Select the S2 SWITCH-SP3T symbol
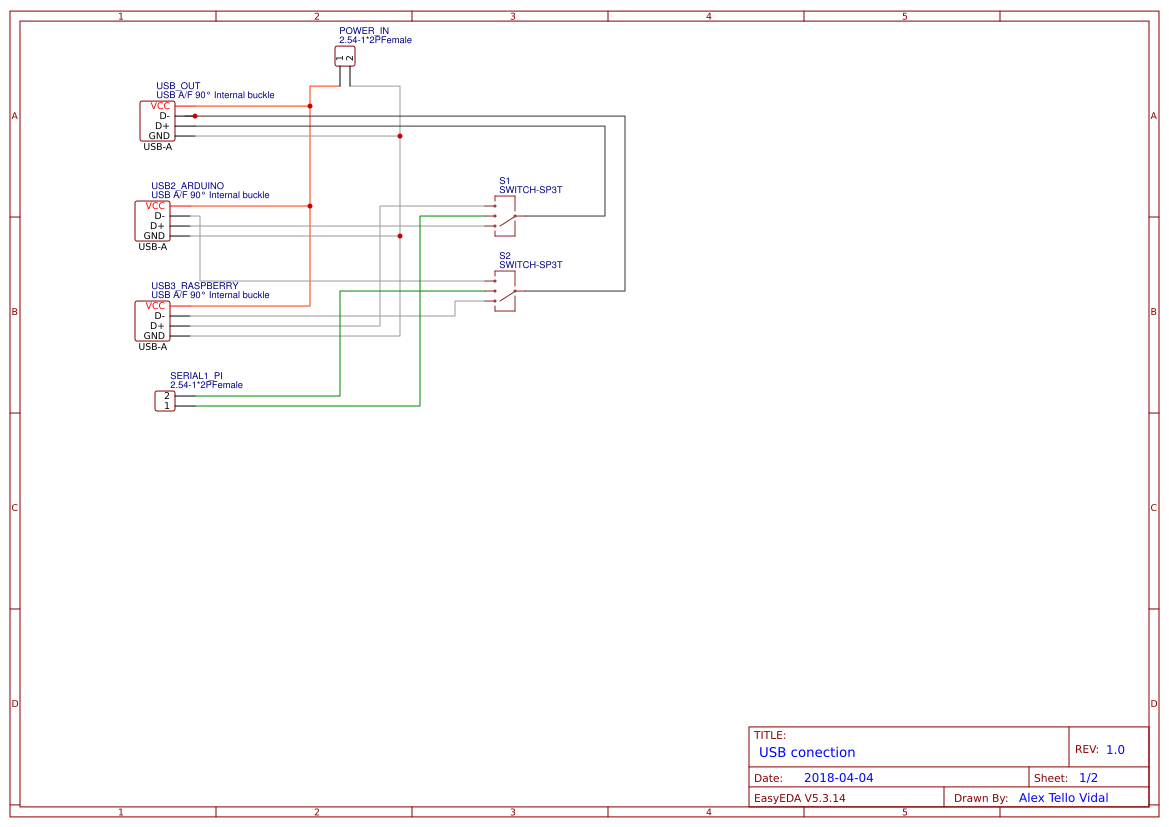The height and width of the screenshot is (827, 1169). tap(504, 290)
